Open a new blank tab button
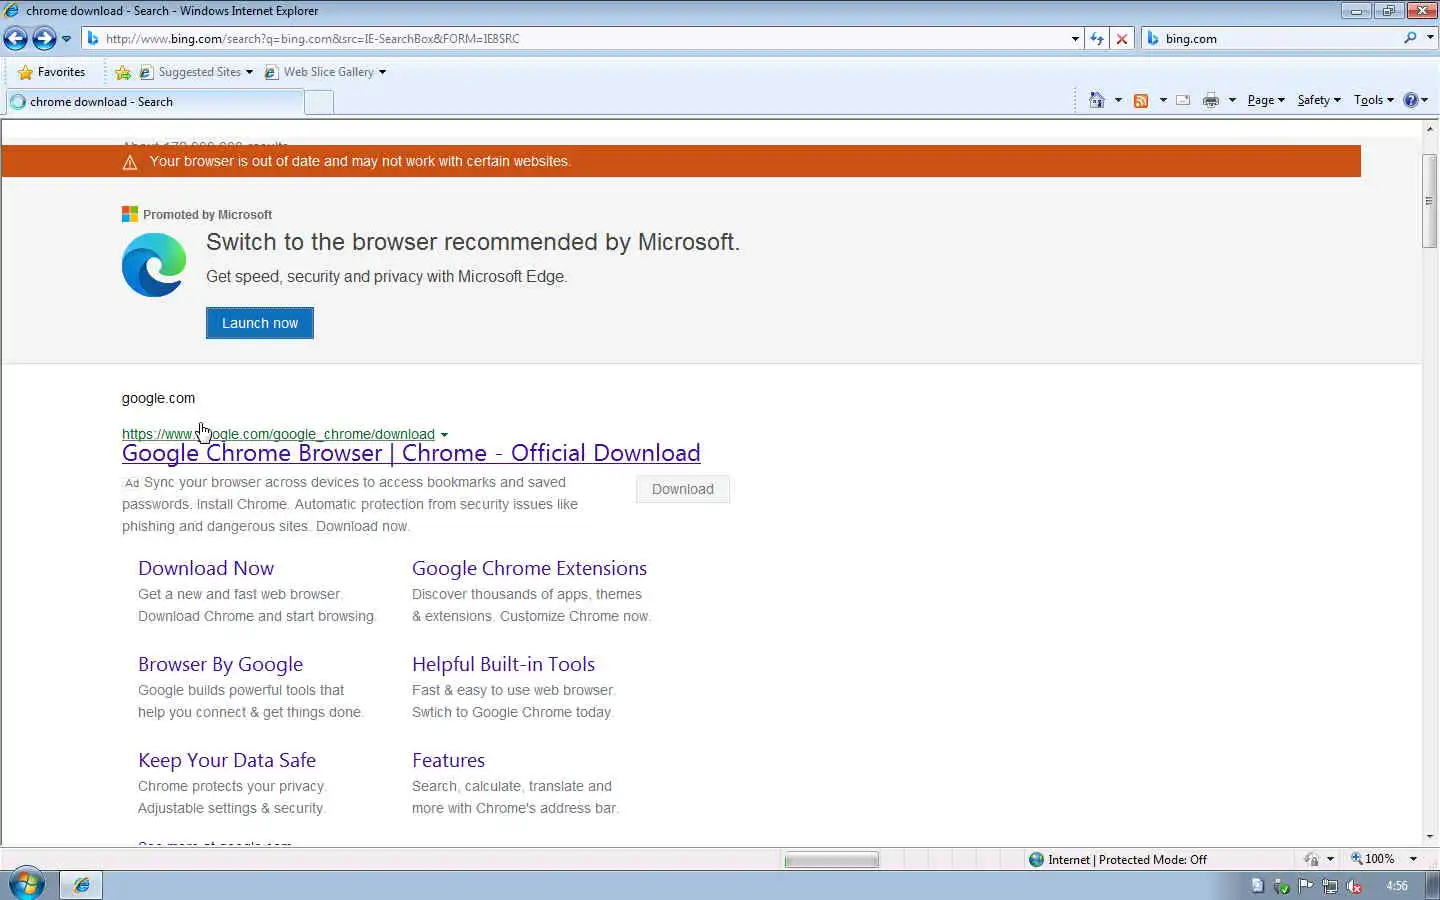Image resolution: width=1440 pixels, height=900 pixels. pyautogui.click(x=319, y=102)
